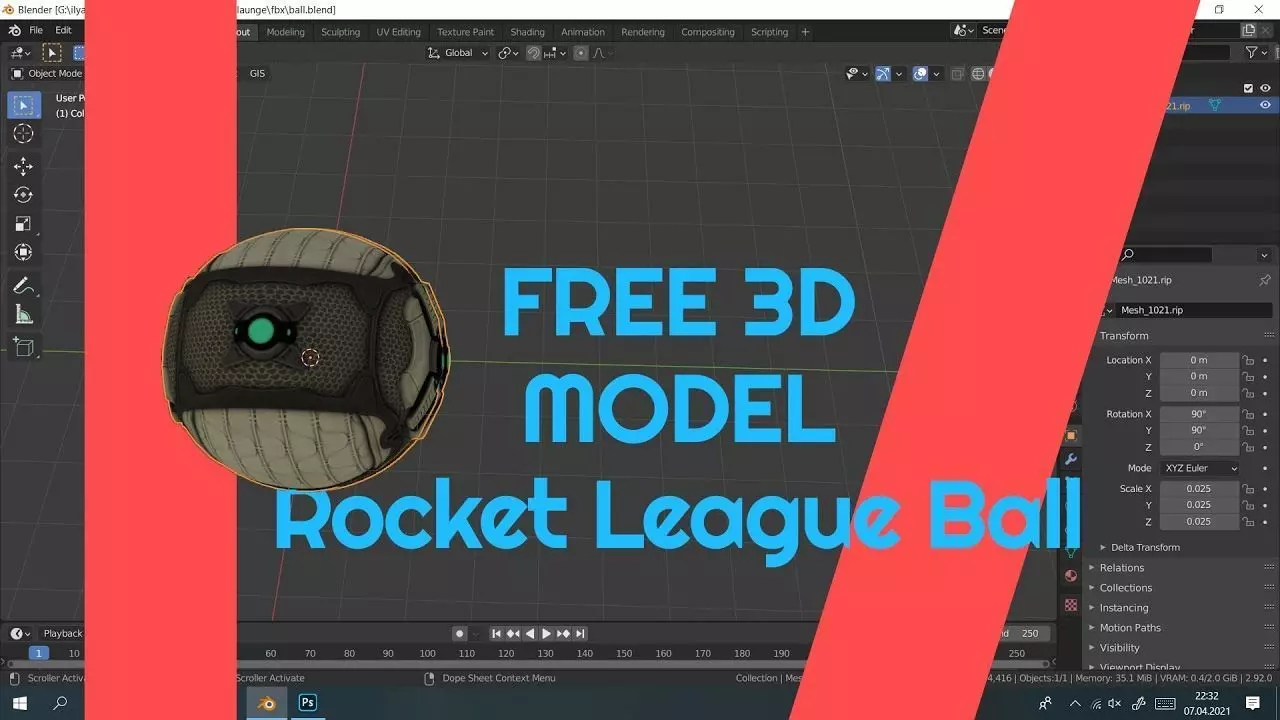Toggle collection exclude checkbox in outliner
Image resolution: width=1280 pixels, height=720 pixels.
click(x=1248, y=88)
